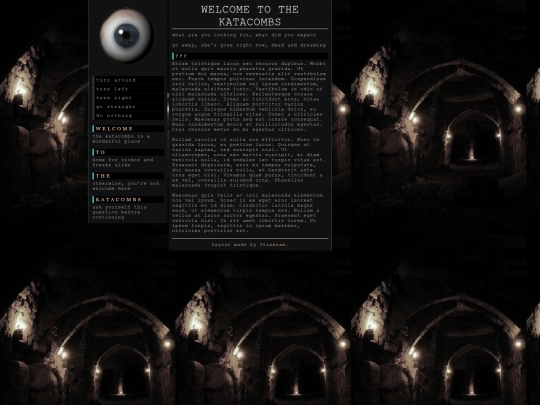
Task: Click the text 'ask yourself this question before continuing'
Action: coord(119,212)
